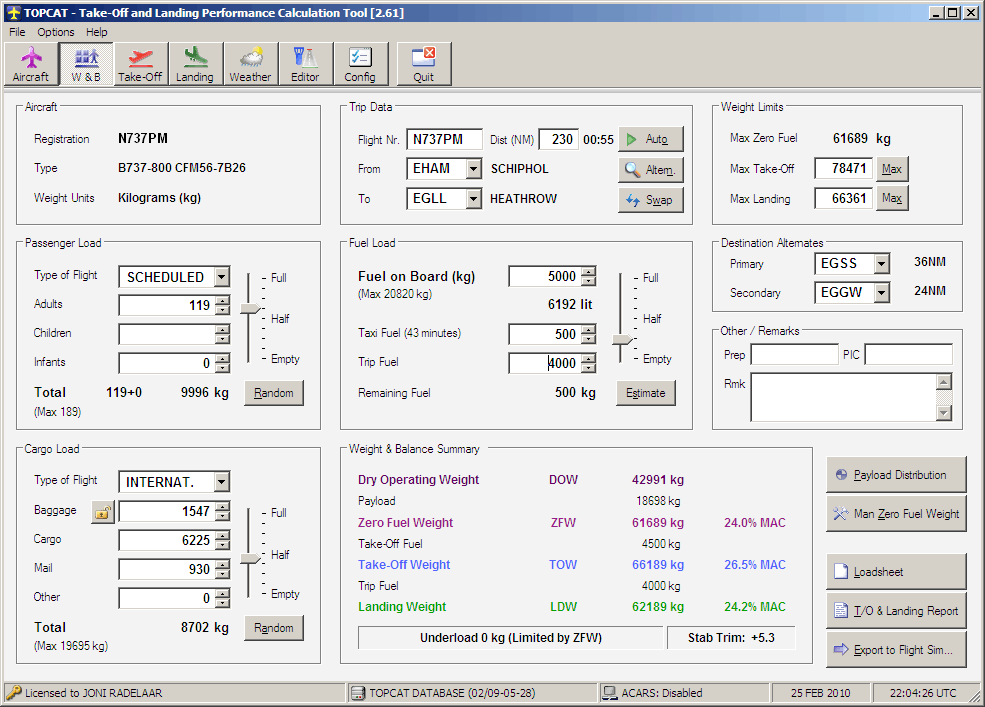Click the Estimate fuel button
Viewport: 985px width, 707px height.
click(x=645, y=393)
